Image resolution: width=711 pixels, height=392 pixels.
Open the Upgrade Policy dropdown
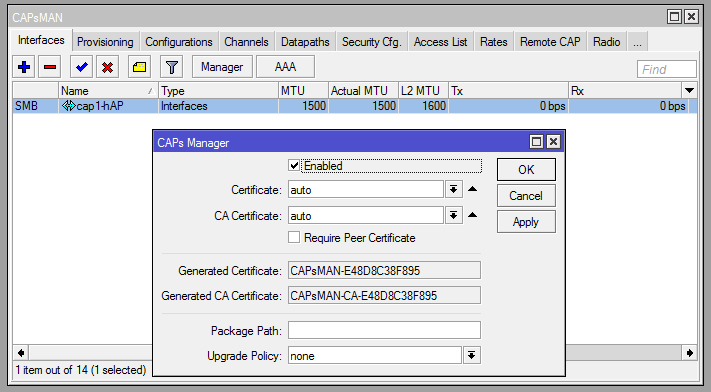(x=472, y=356)
